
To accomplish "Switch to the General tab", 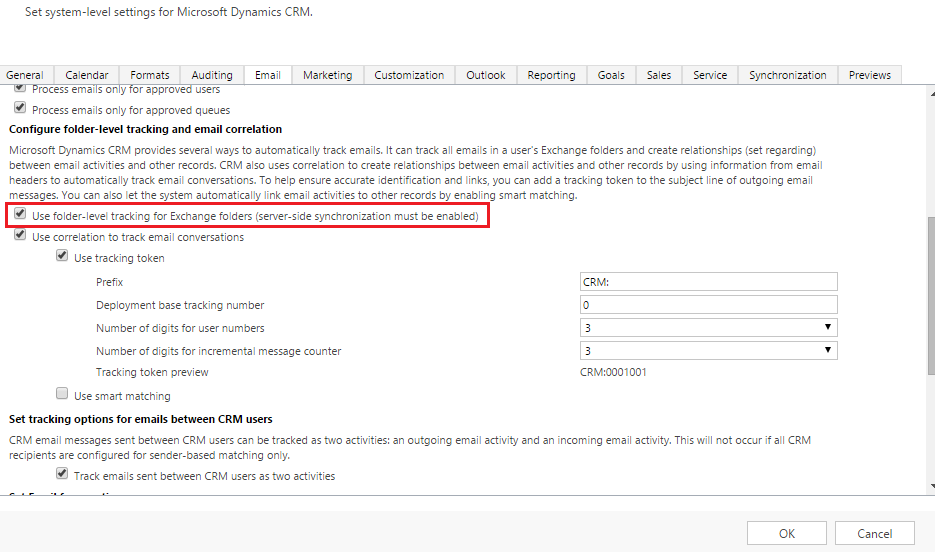I will [x=25, y=75].
